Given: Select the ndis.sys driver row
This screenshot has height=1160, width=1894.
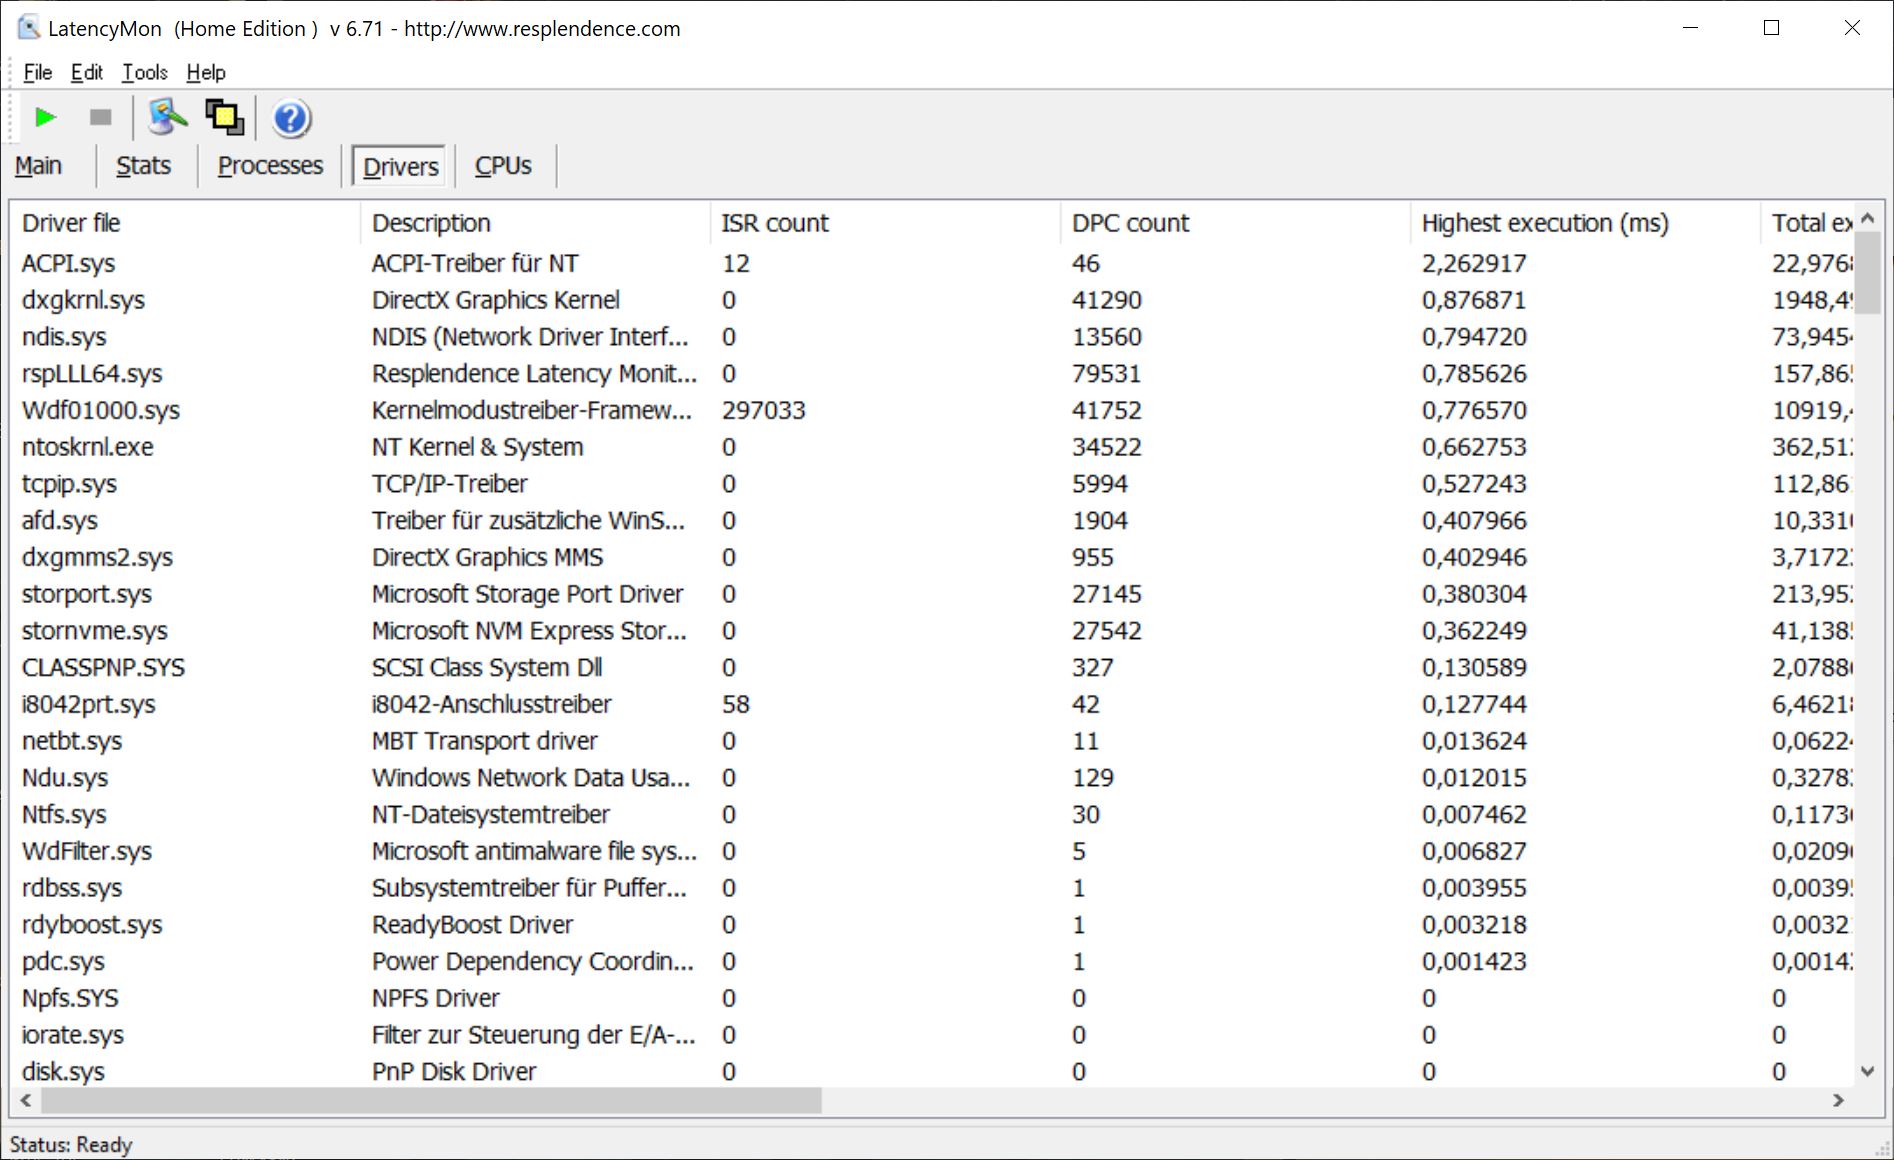Looking at the screenshot, I should [932, 337].
